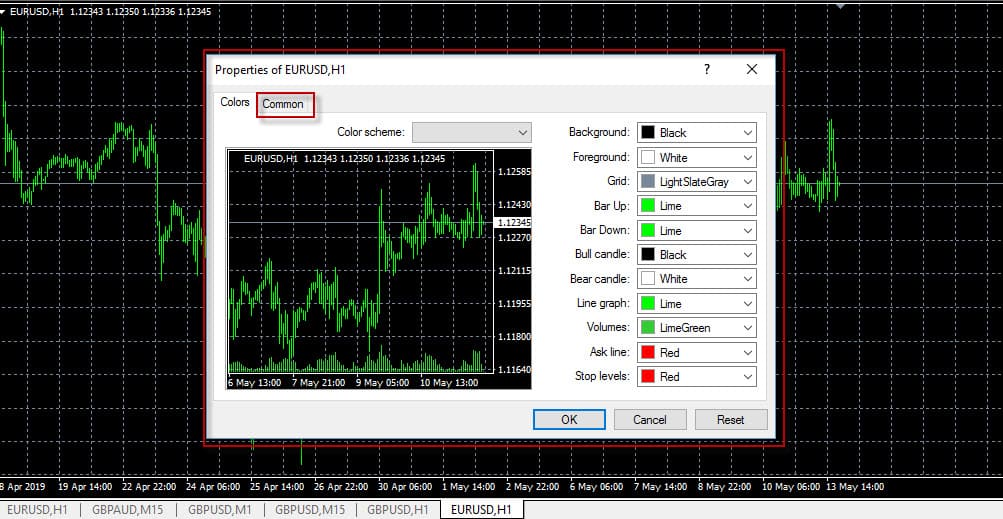Expand the Background color dropdown
Image resolution: width=1003 pixels, height=519 pixels.
tap(696, 133)
